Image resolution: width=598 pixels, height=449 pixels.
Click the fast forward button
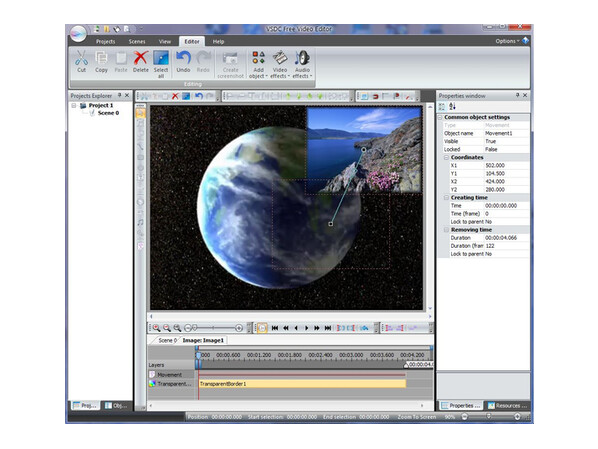point(317,328)
